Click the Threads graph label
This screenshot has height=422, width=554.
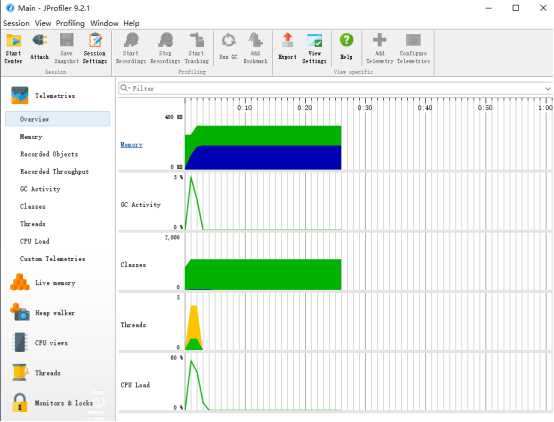click(x=133, y=325)
